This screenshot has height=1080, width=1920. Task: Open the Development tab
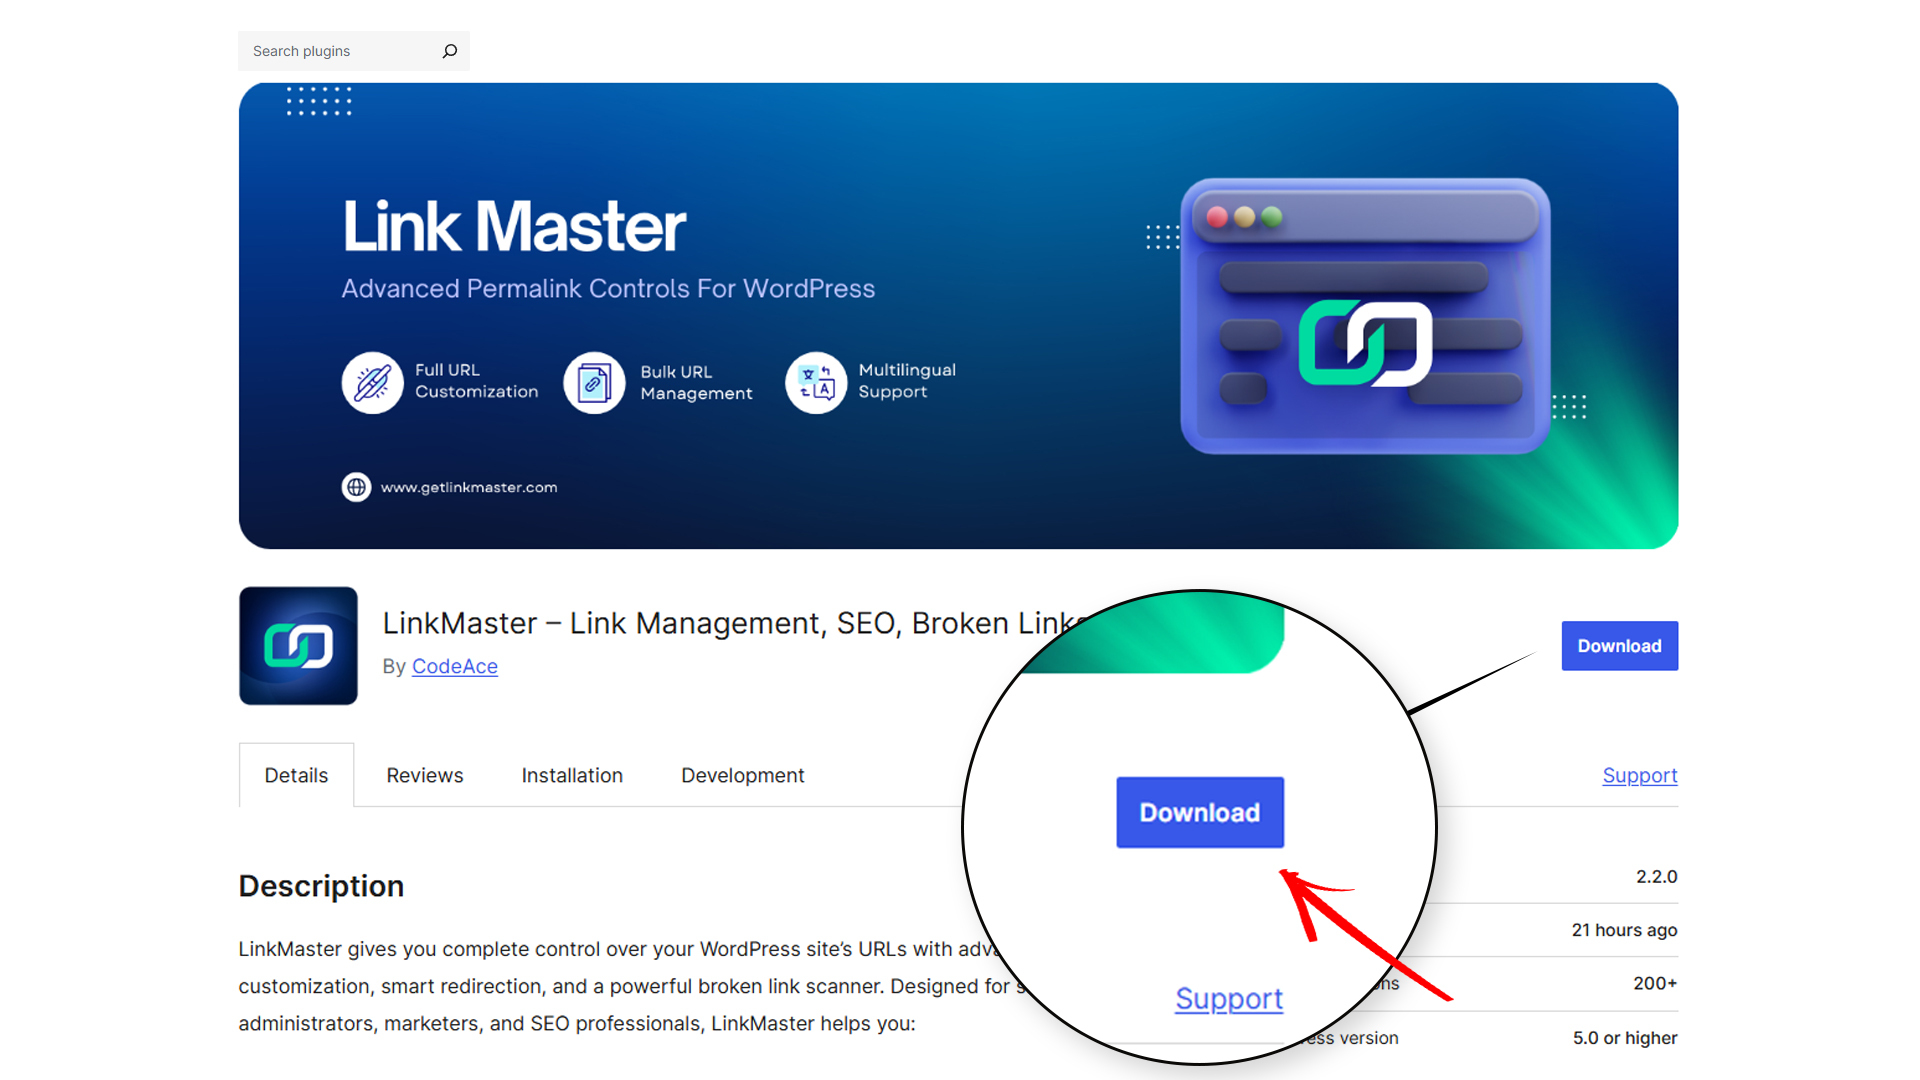(x=742, y=775)
